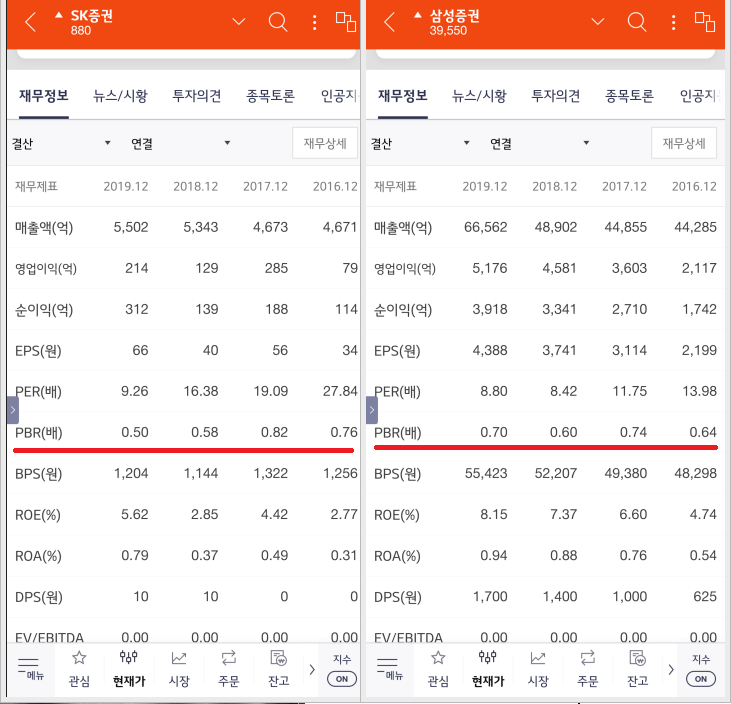This screenshot has width=731, height=704.
Task: Open 시장 in SK증권 bottom bar
Action: pos(179,669)
